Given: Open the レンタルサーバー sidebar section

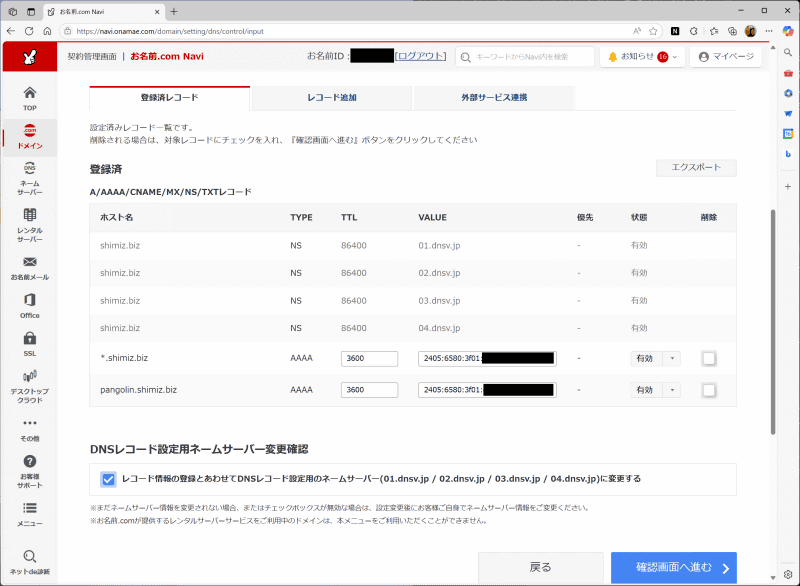Looking at the screenshot, I should coord(29,222).
